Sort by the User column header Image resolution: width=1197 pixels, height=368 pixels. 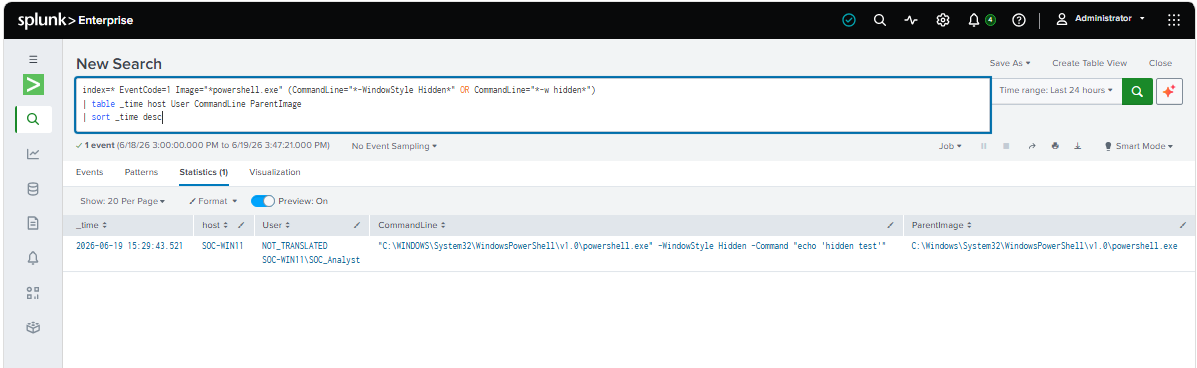point(276,226)
